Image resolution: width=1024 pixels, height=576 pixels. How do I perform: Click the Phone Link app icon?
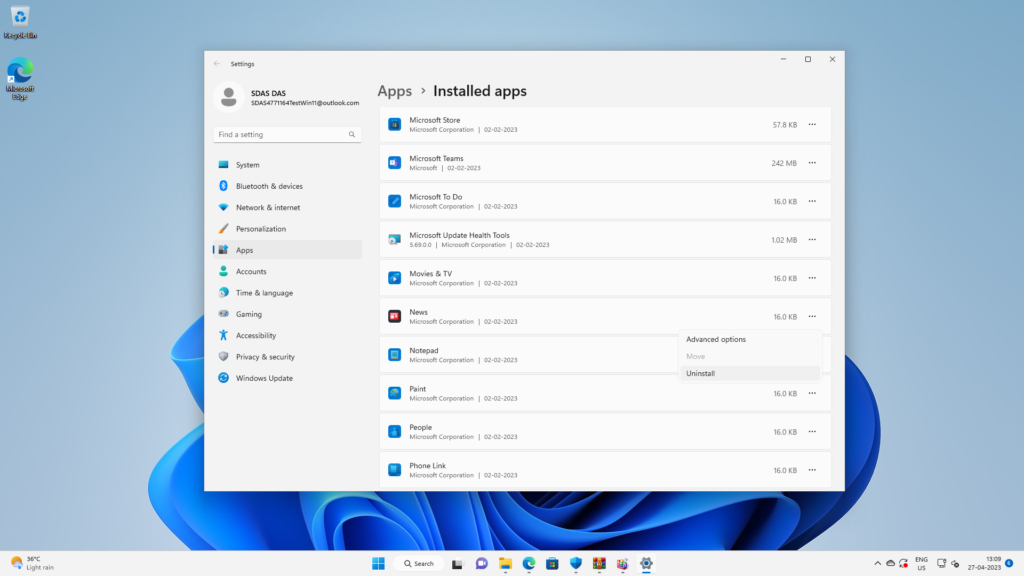(394, 470)
